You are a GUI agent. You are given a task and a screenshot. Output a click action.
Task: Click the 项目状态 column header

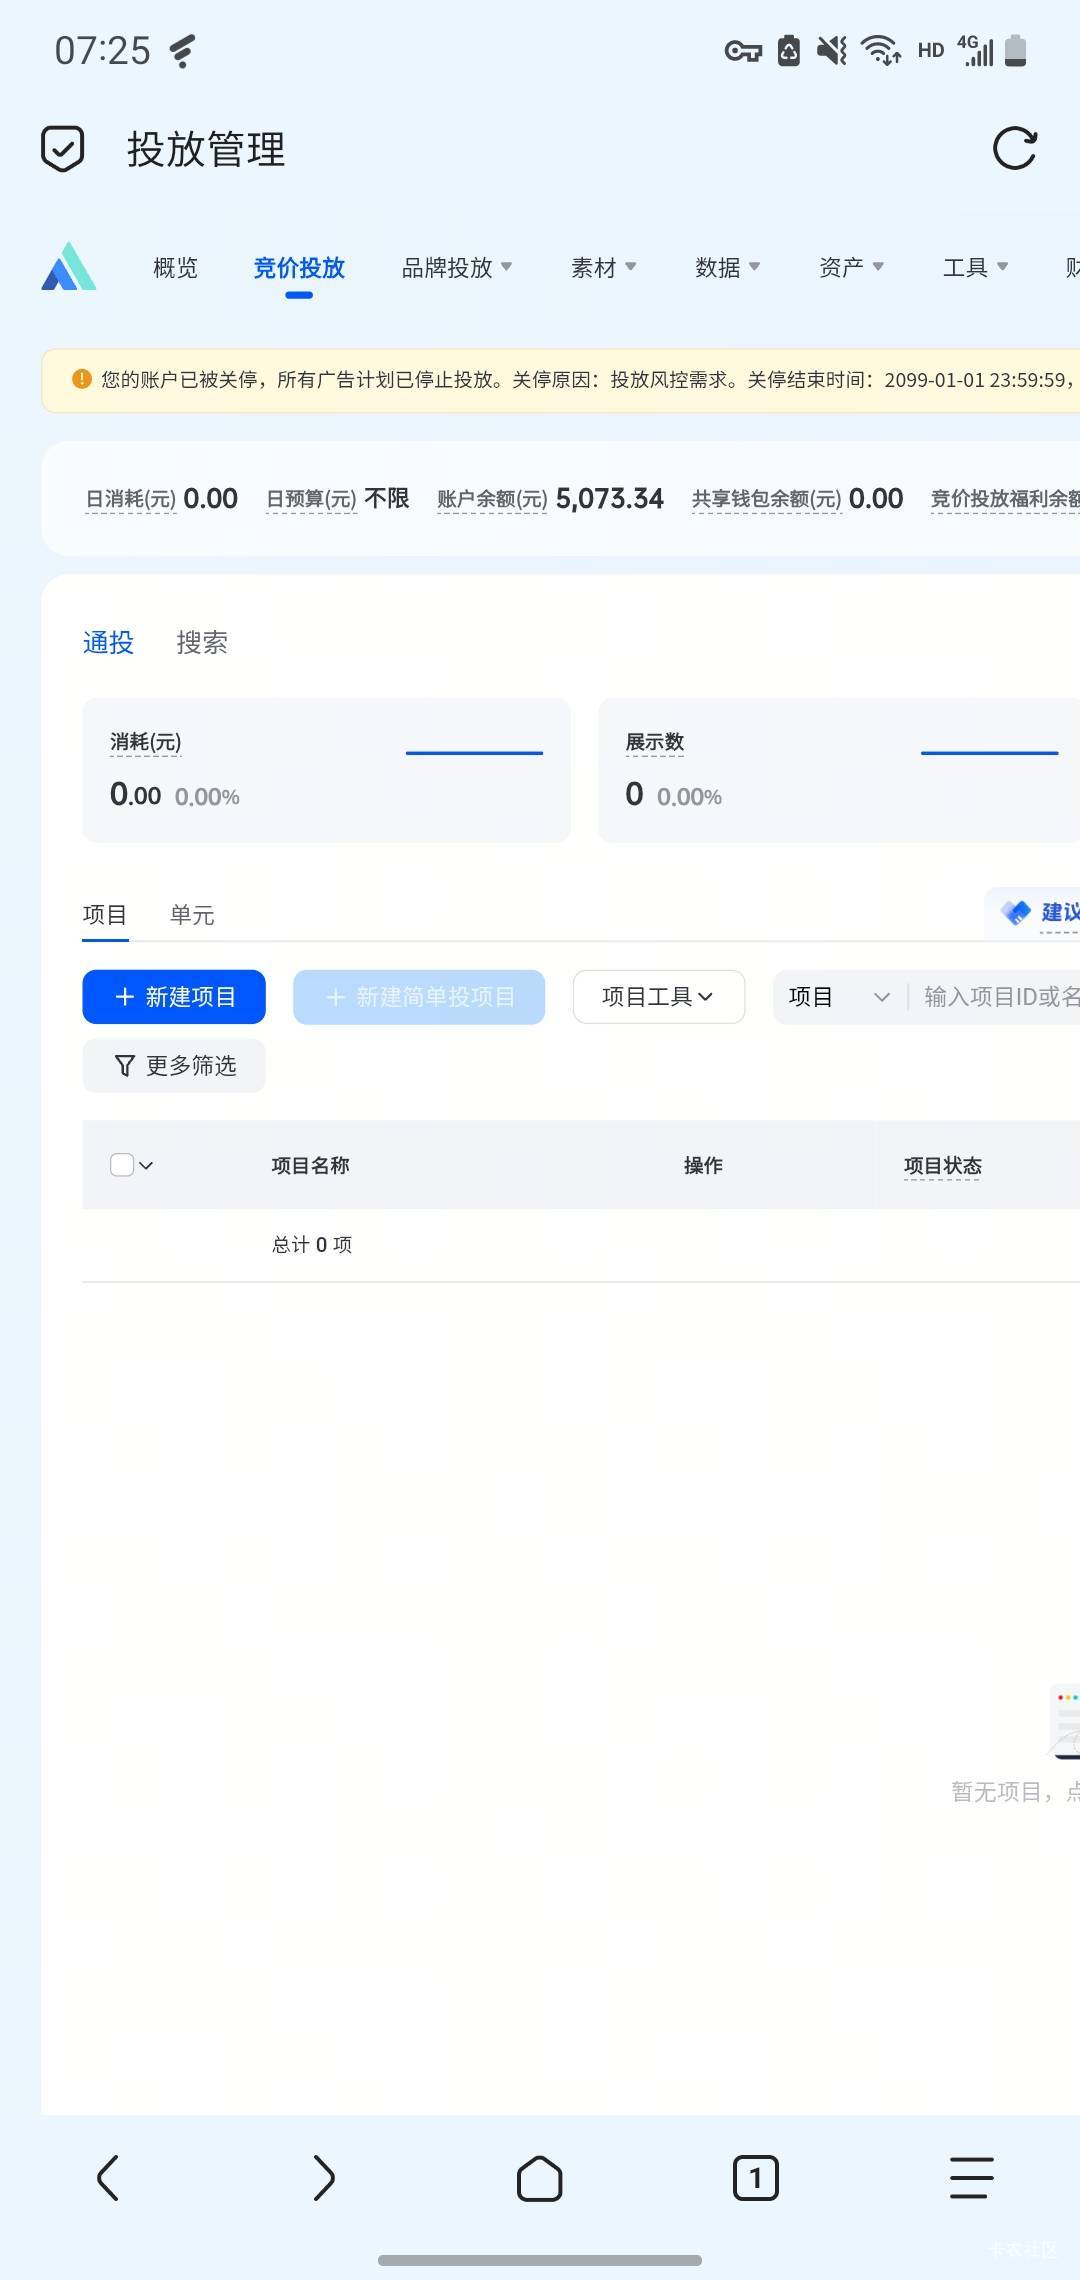point(943,1166)
